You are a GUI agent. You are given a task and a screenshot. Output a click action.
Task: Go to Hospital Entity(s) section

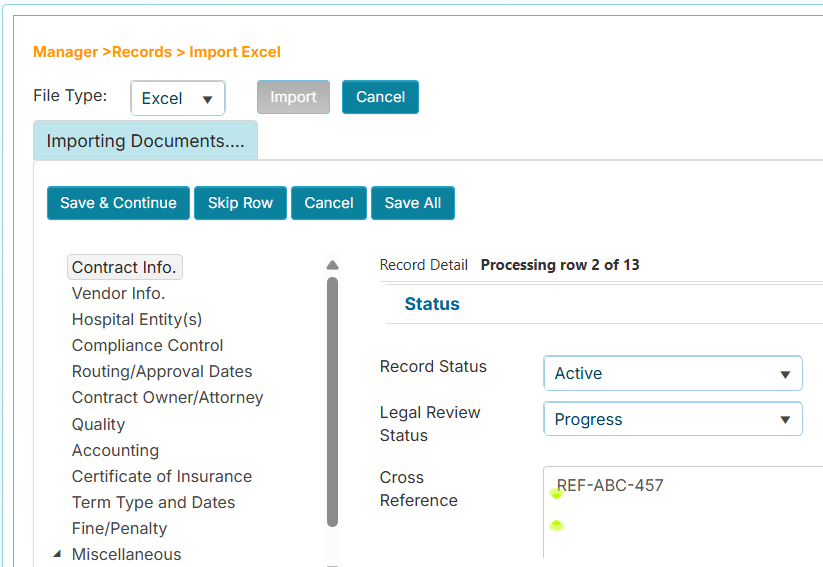(x=136, y=319)
